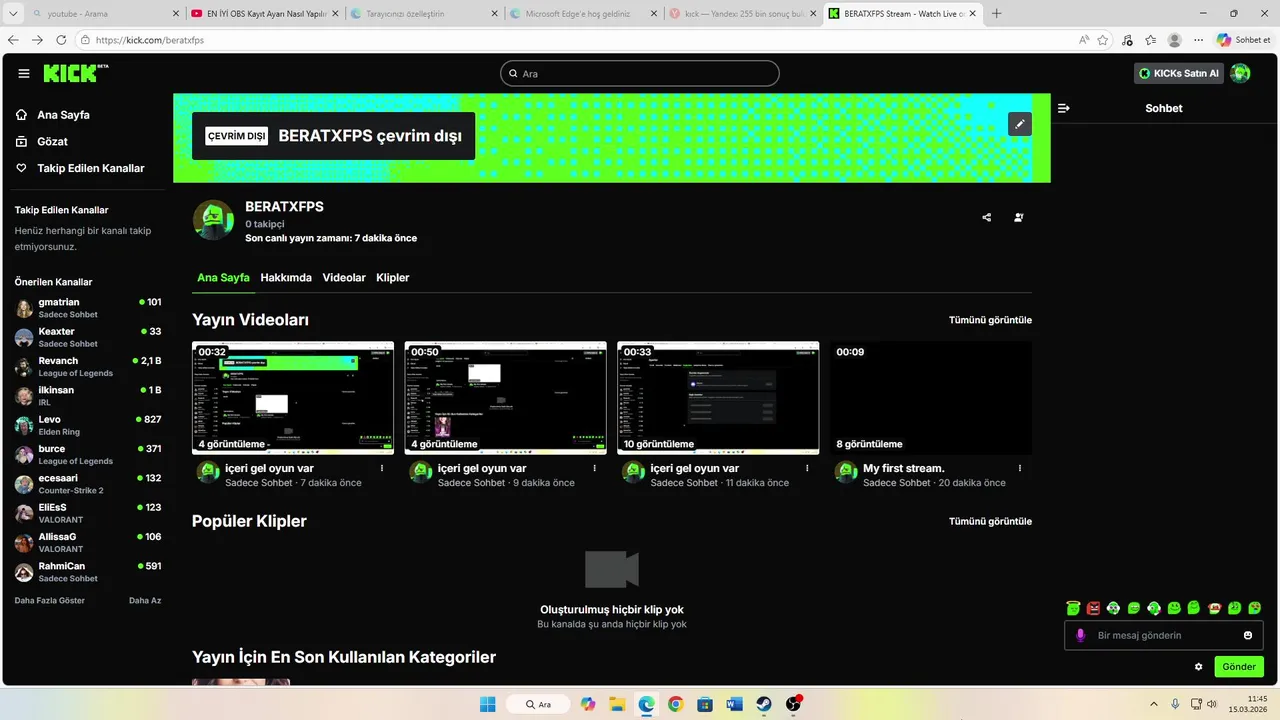1280x720 pixels.
Task: Open the Windows Start menu
Action: (488, 704)
